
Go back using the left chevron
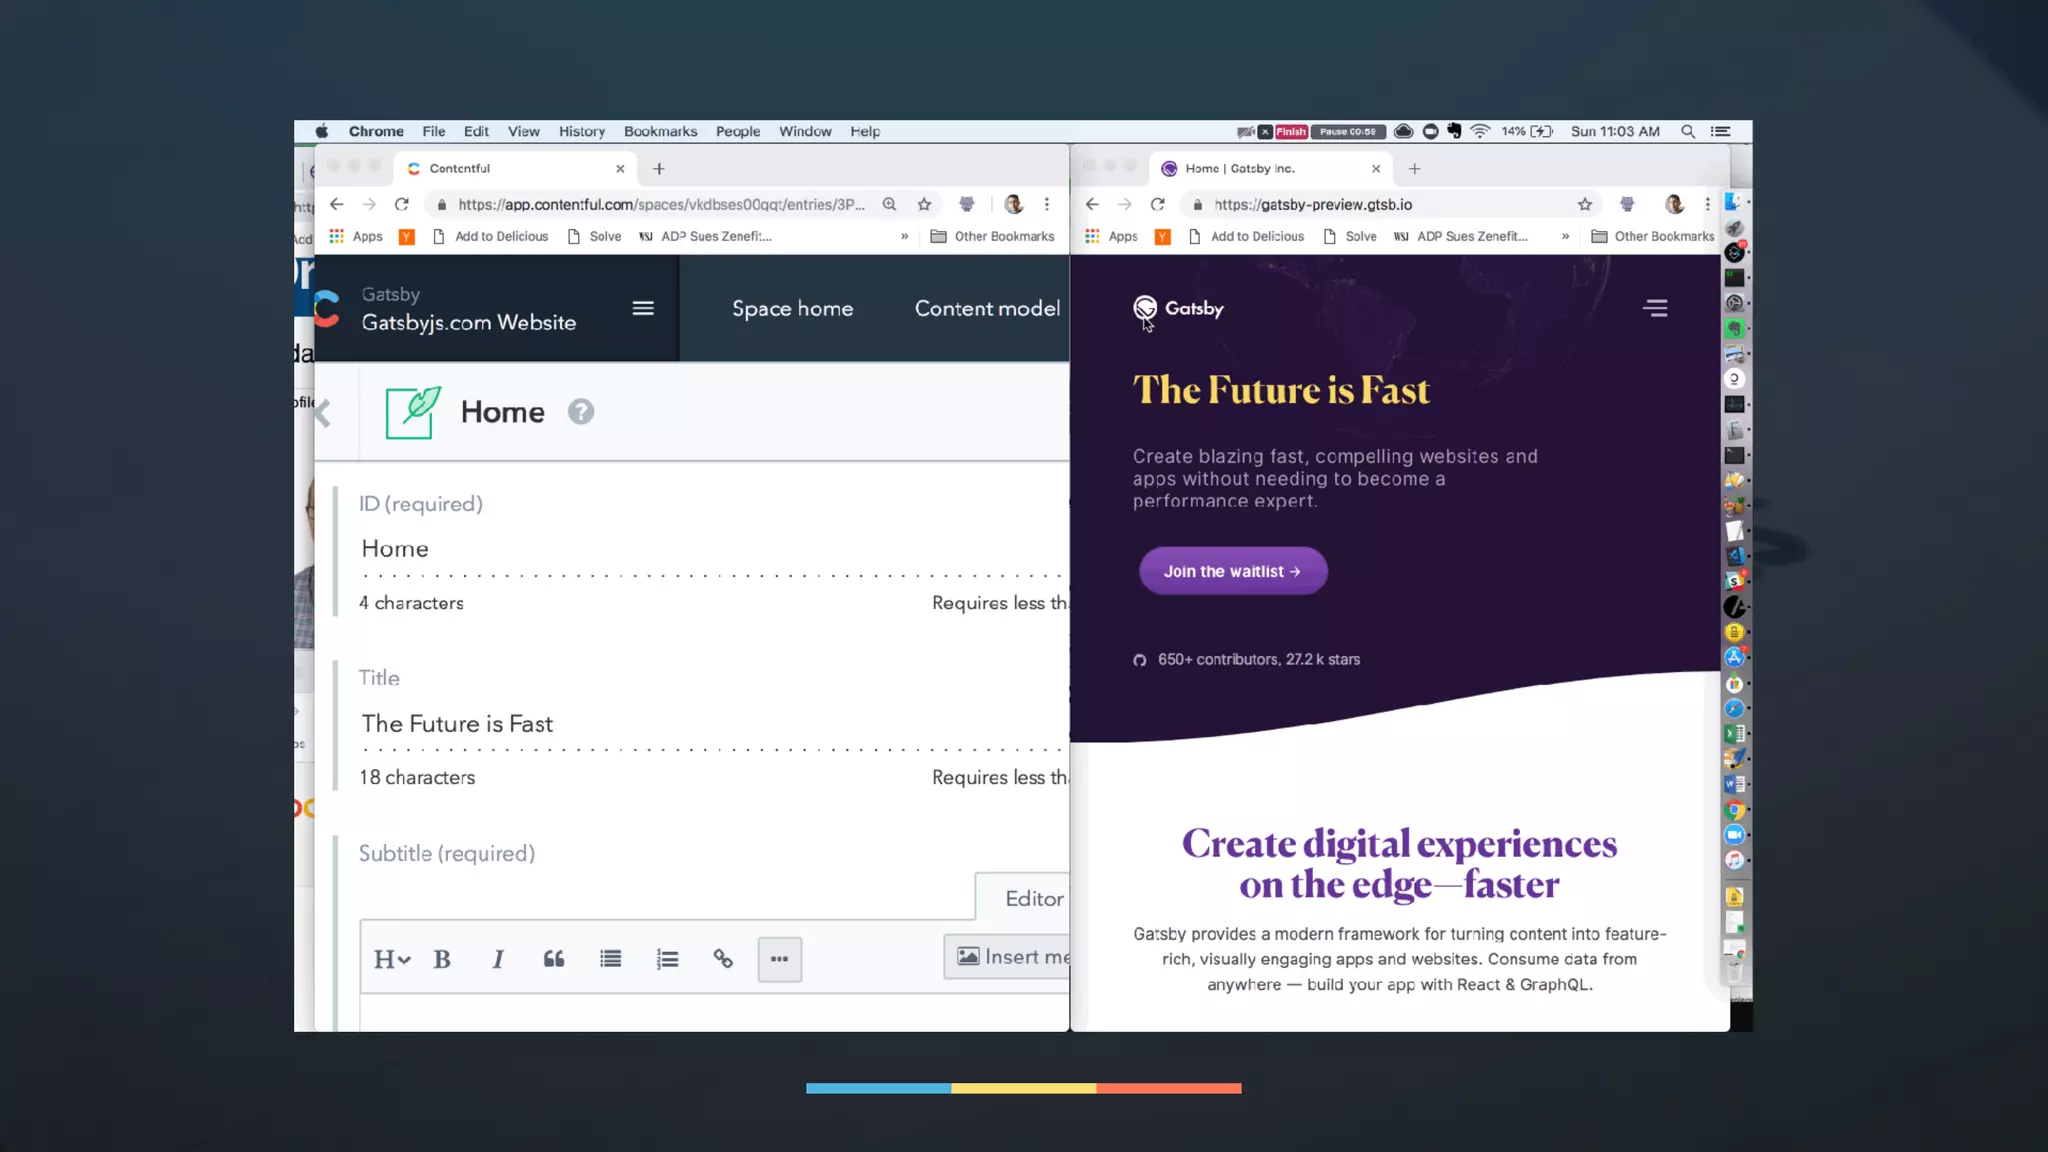323,412
